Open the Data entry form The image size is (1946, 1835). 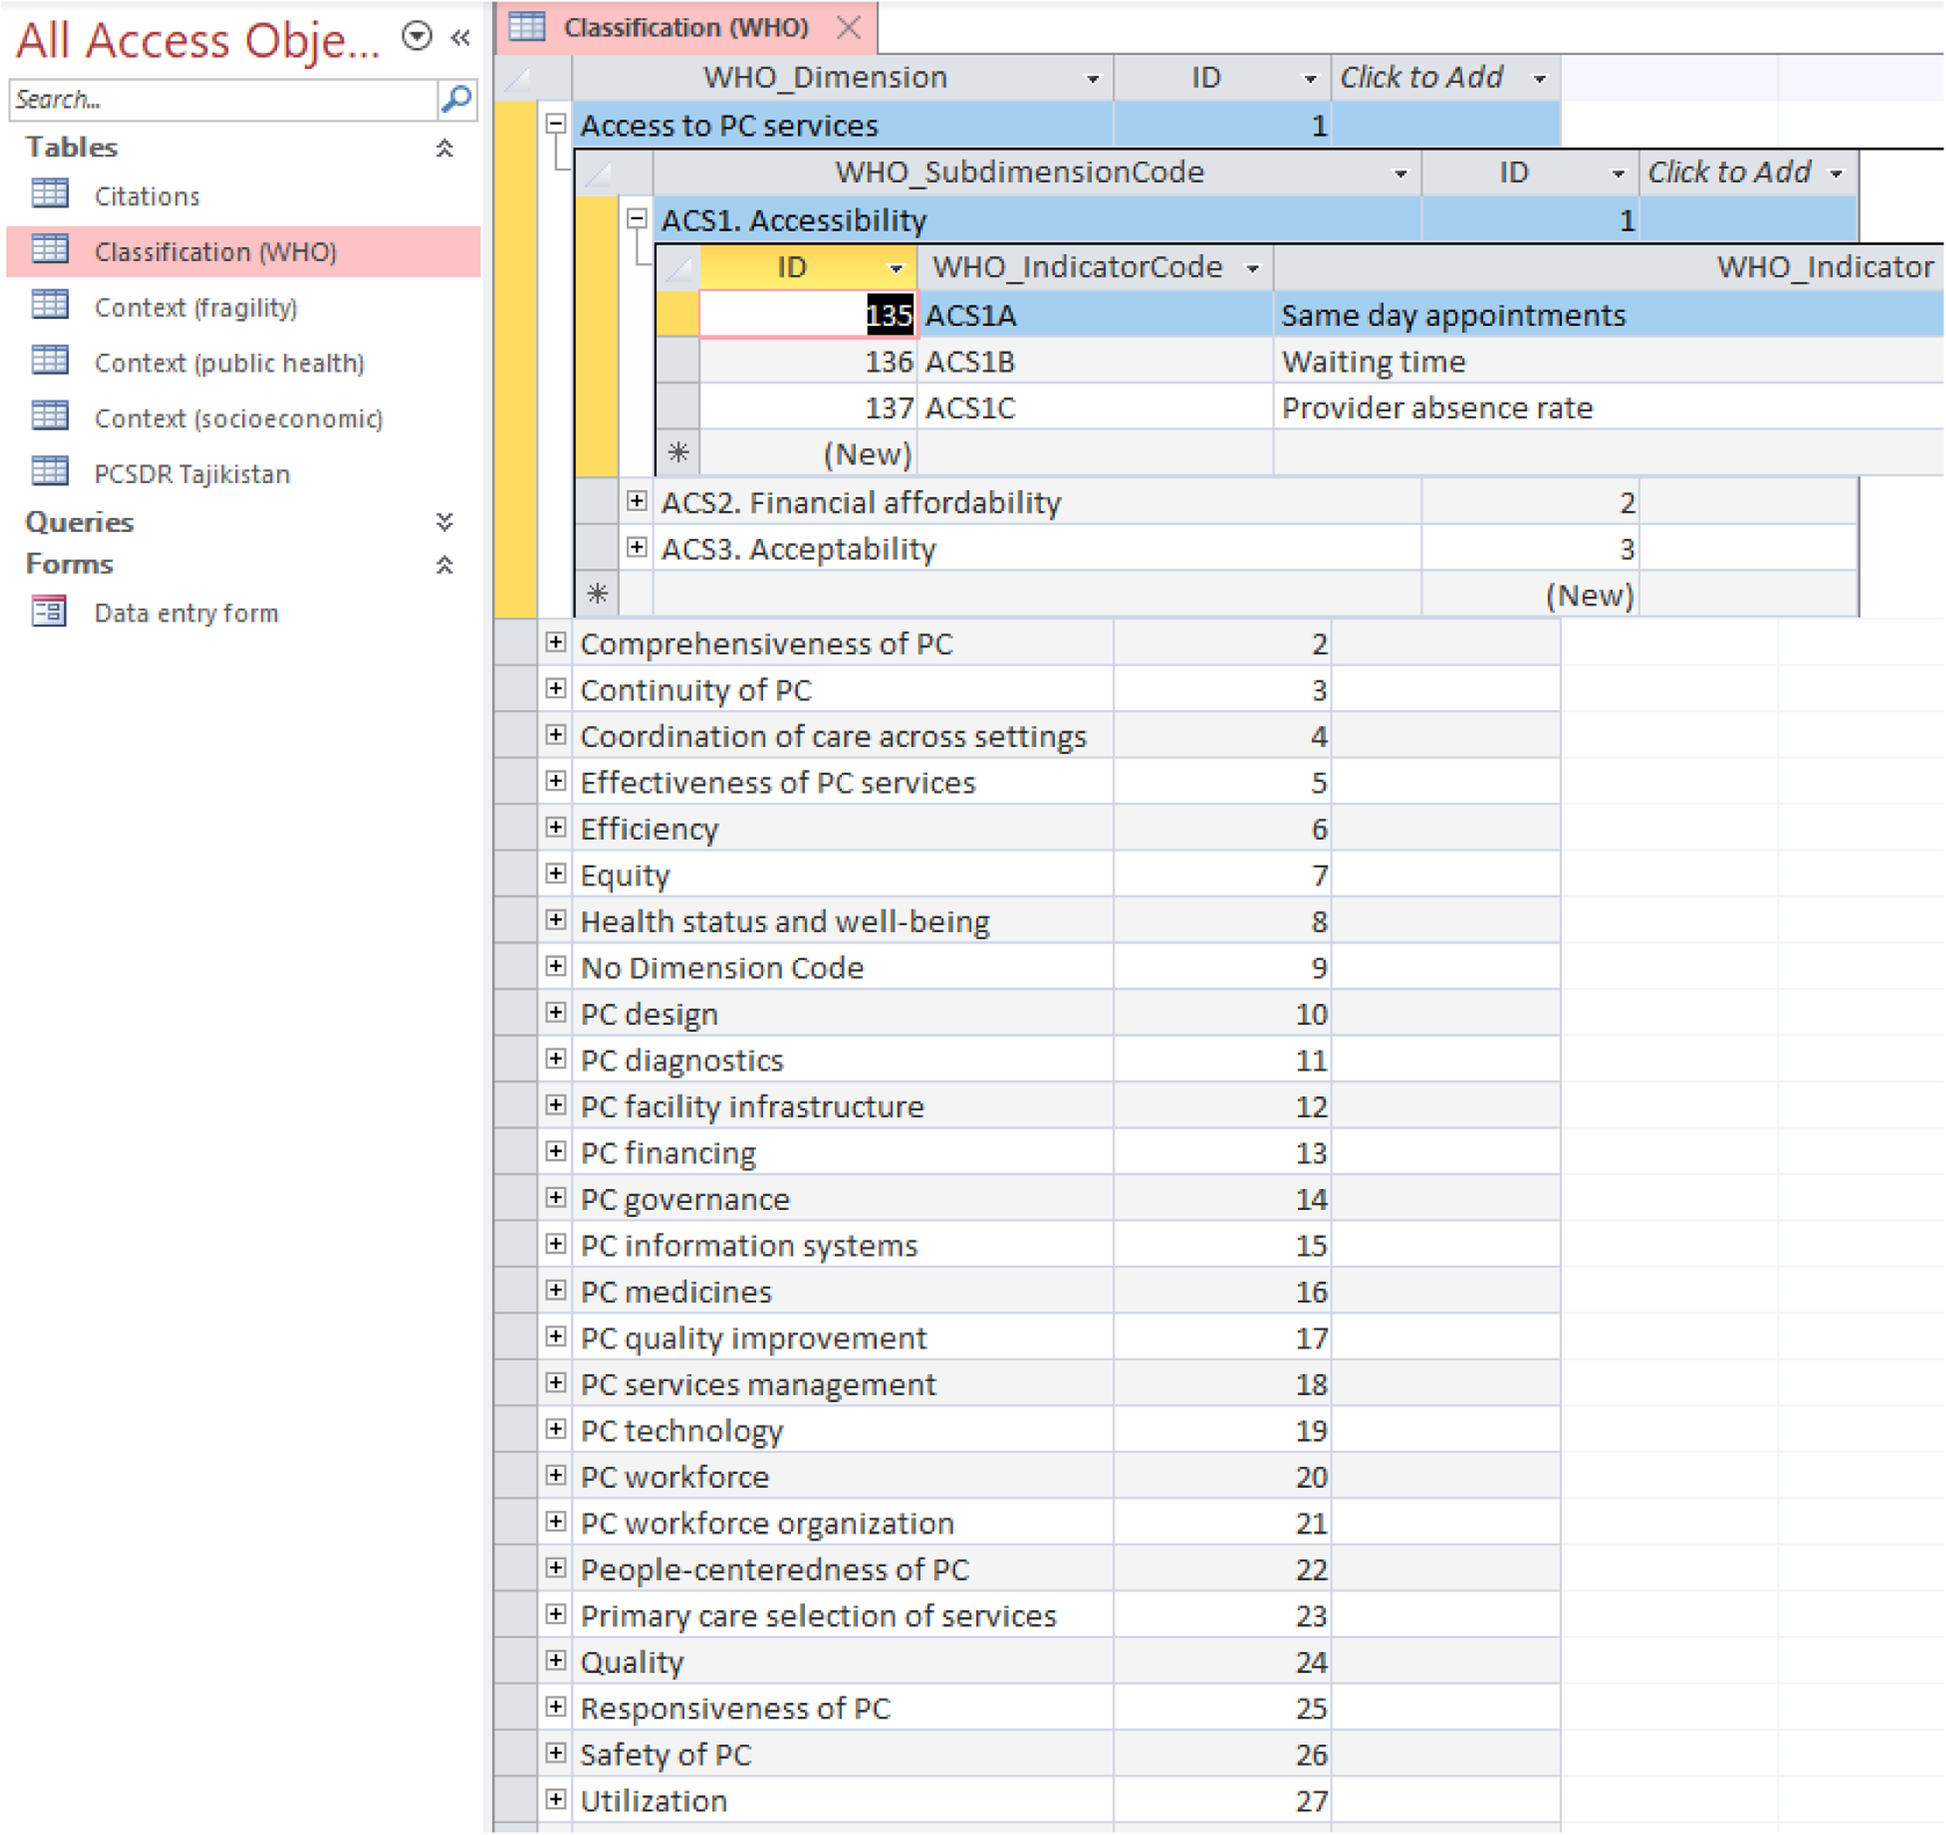click(x=186, y=613)
